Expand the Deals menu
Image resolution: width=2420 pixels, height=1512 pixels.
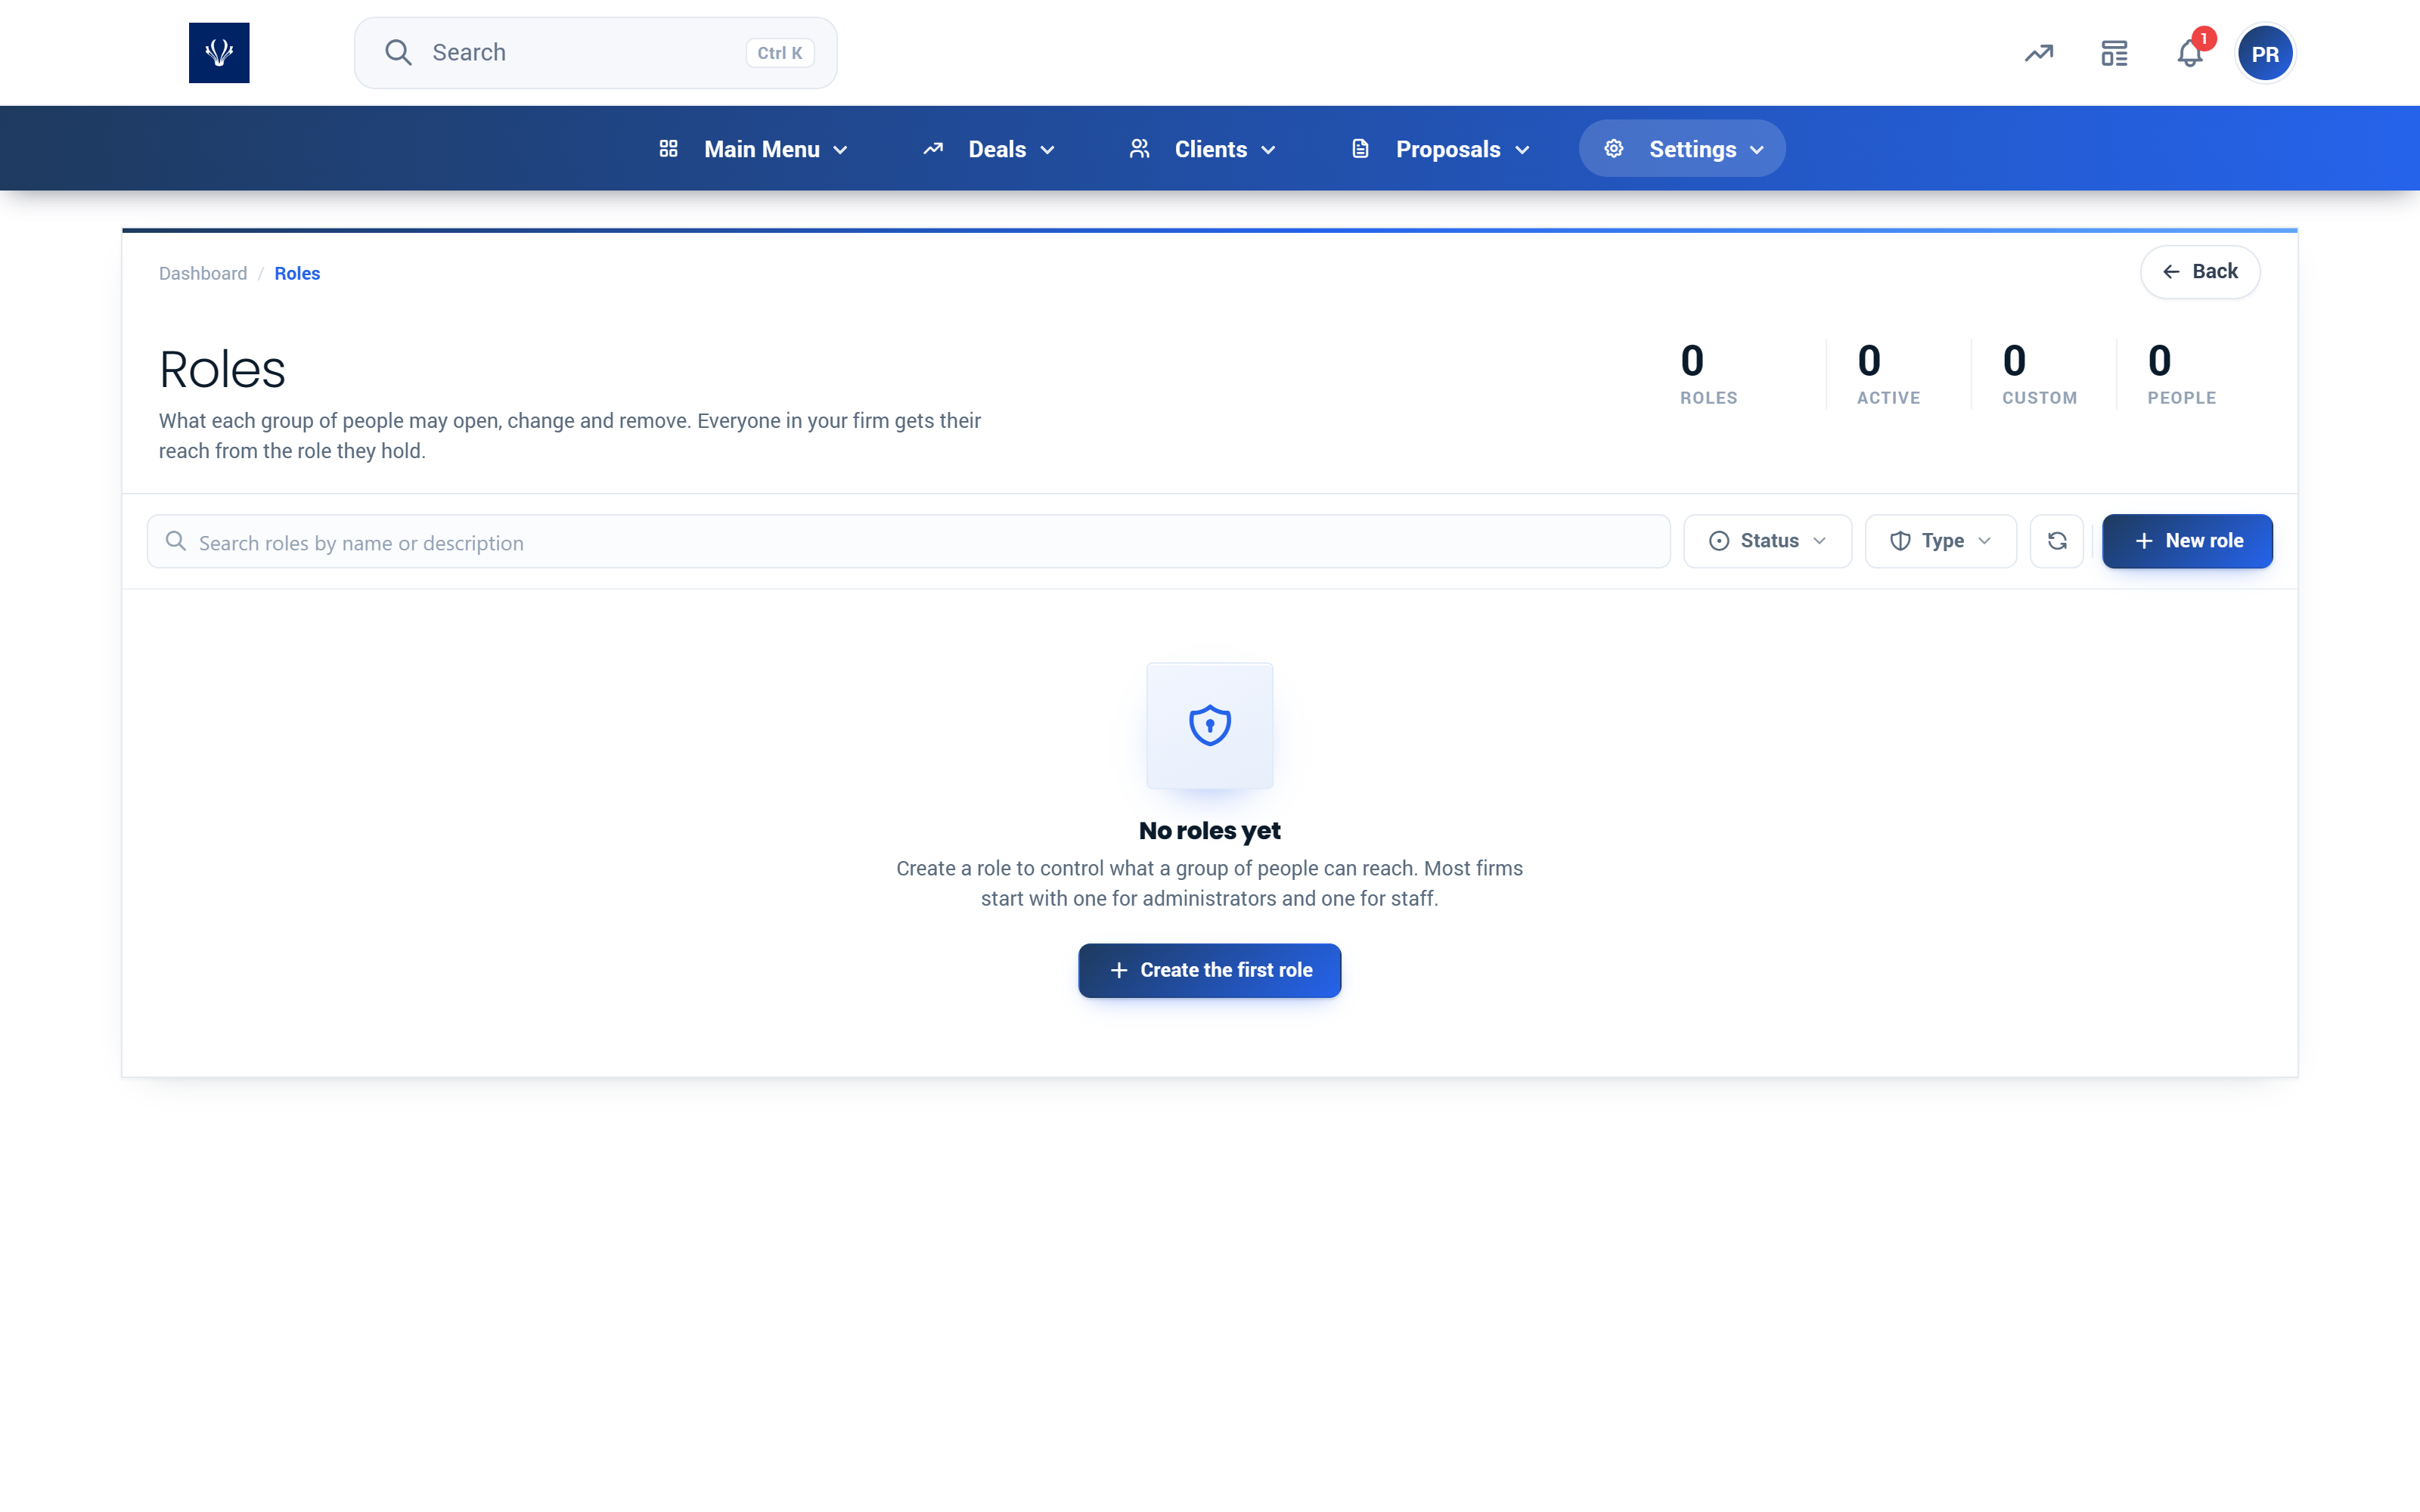pyautogui.click(x=990, y=149)
